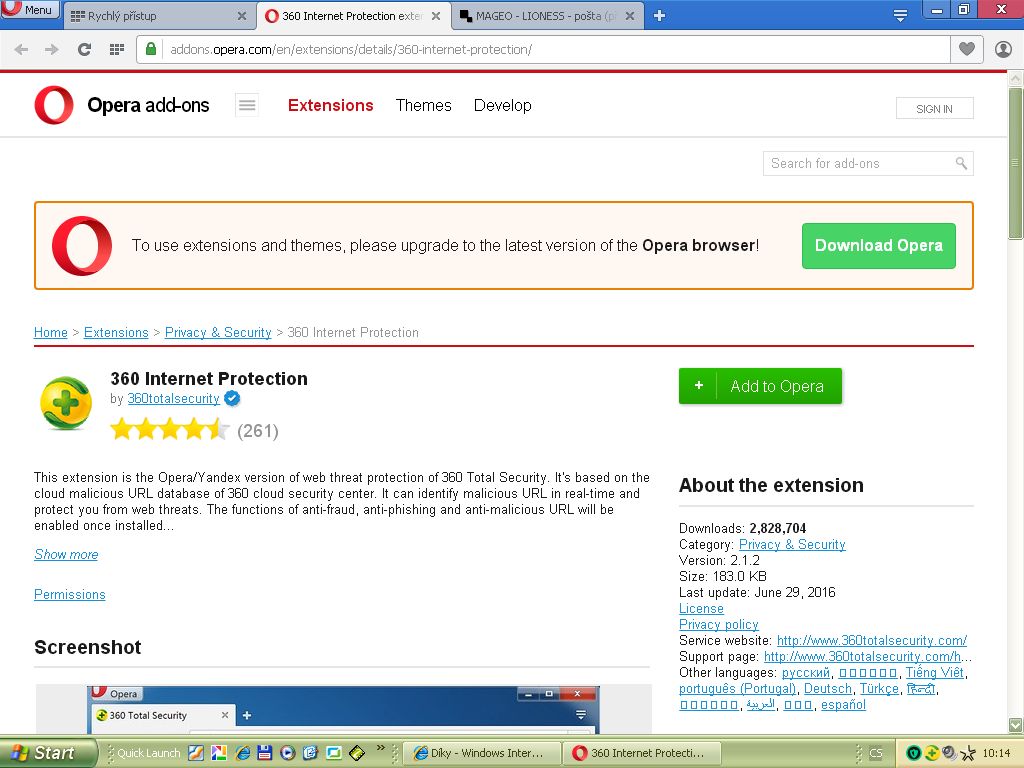Screen dimensions: 1024x768
Task: Launch Internet Explorer from Quick Launch
Action: [242, 753]
